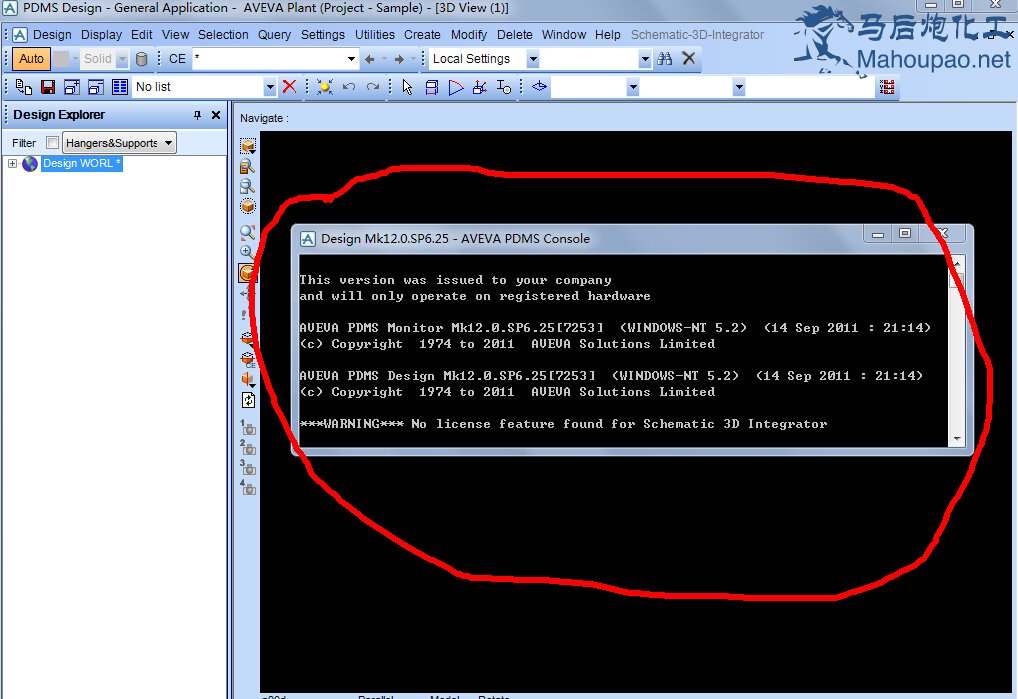Image resolution: width=1018 pixels, height=699 pixels.
Task: Open the second empty dropdown in the lower toolbar
Action: coord(739,87)
